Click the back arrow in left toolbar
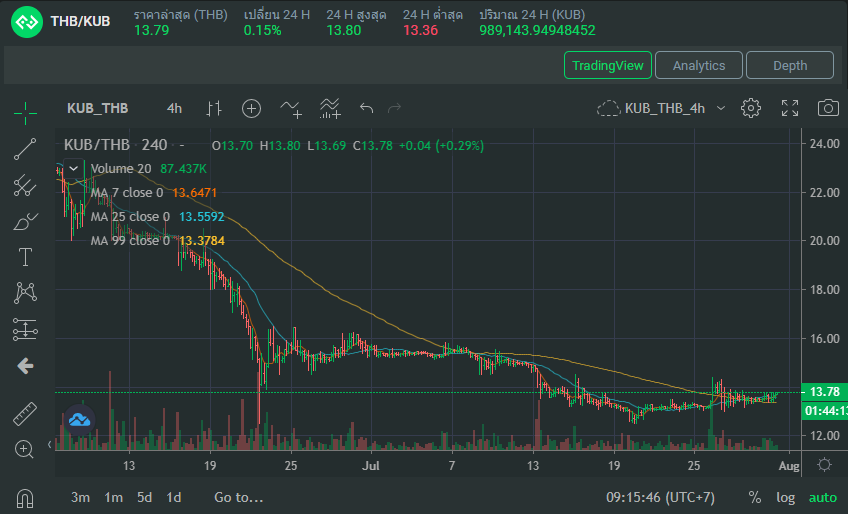848x514 pixels. (25, 366)
